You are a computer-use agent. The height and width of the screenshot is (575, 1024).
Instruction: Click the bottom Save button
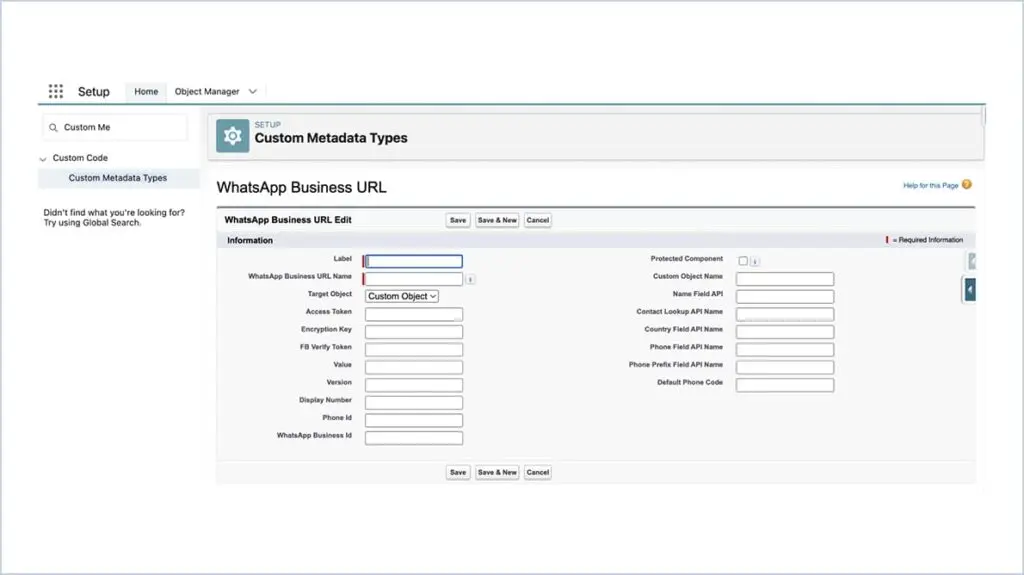tap(458, 472)
